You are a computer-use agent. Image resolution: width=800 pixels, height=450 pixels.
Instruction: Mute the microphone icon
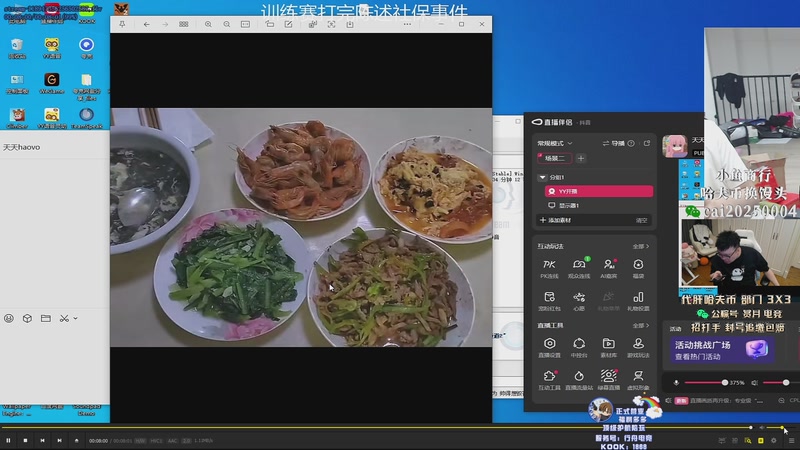pos(676,383)
